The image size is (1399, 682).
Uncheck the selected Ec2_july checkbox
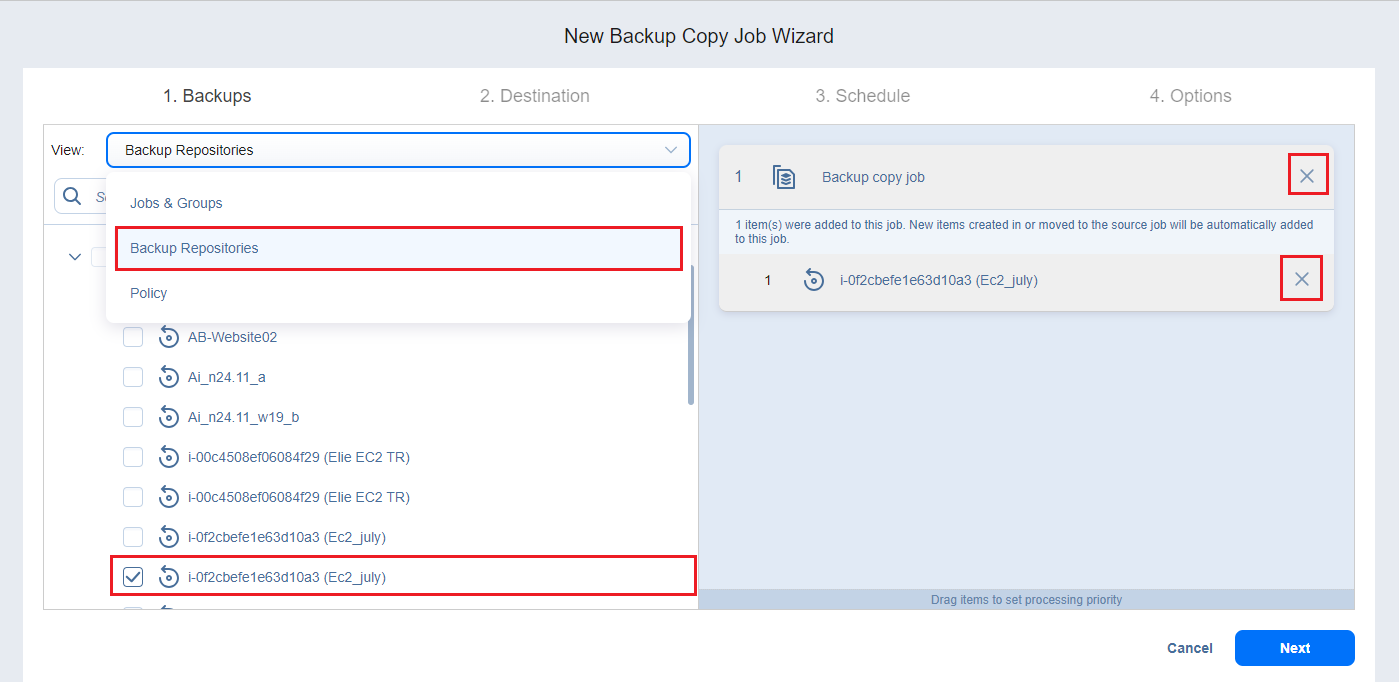[133, 577]
